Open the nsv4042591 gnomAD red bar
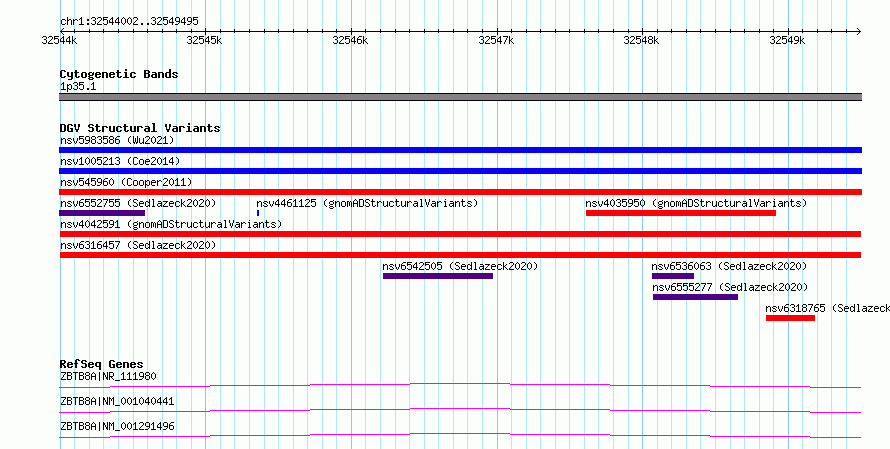Screen dimensions: 890x449 click(460, 234)
